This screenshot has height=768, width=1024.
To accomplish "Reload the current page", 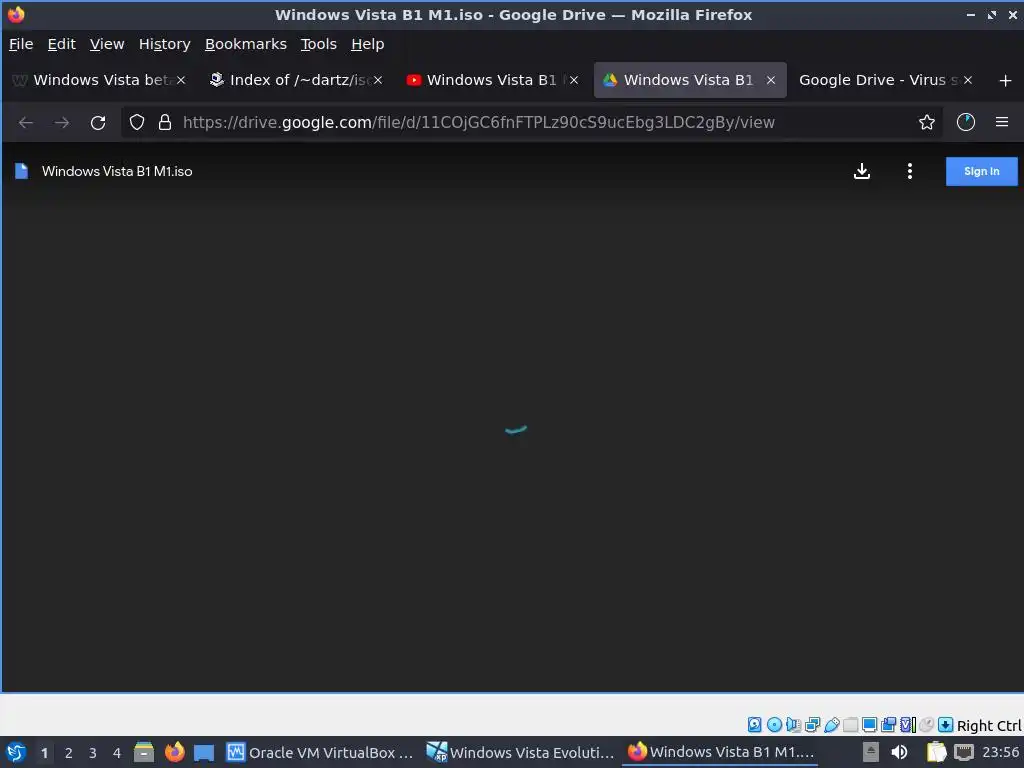I will click(98, 122).
